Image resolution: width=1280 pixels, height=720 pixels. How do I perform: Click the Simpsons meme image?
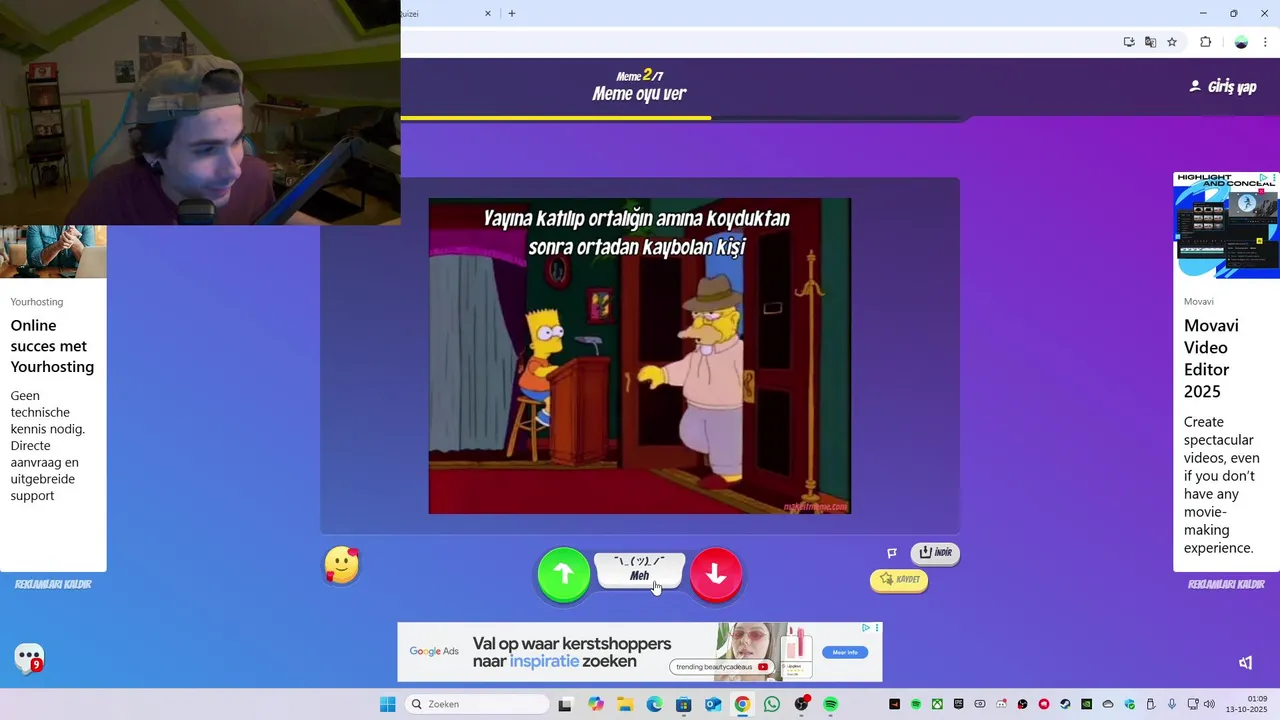pyautogui.click(x=640, y=356)
